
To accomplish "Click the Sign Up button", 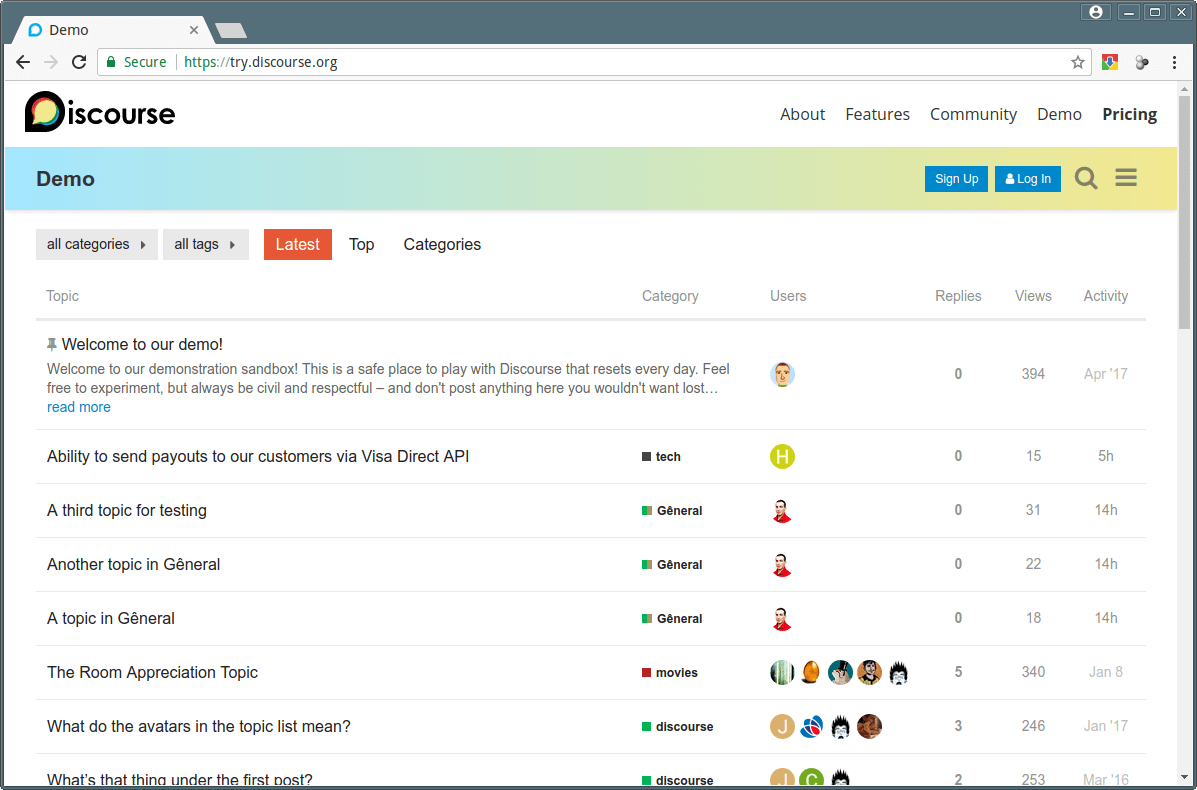I will [x=956, y=179].
